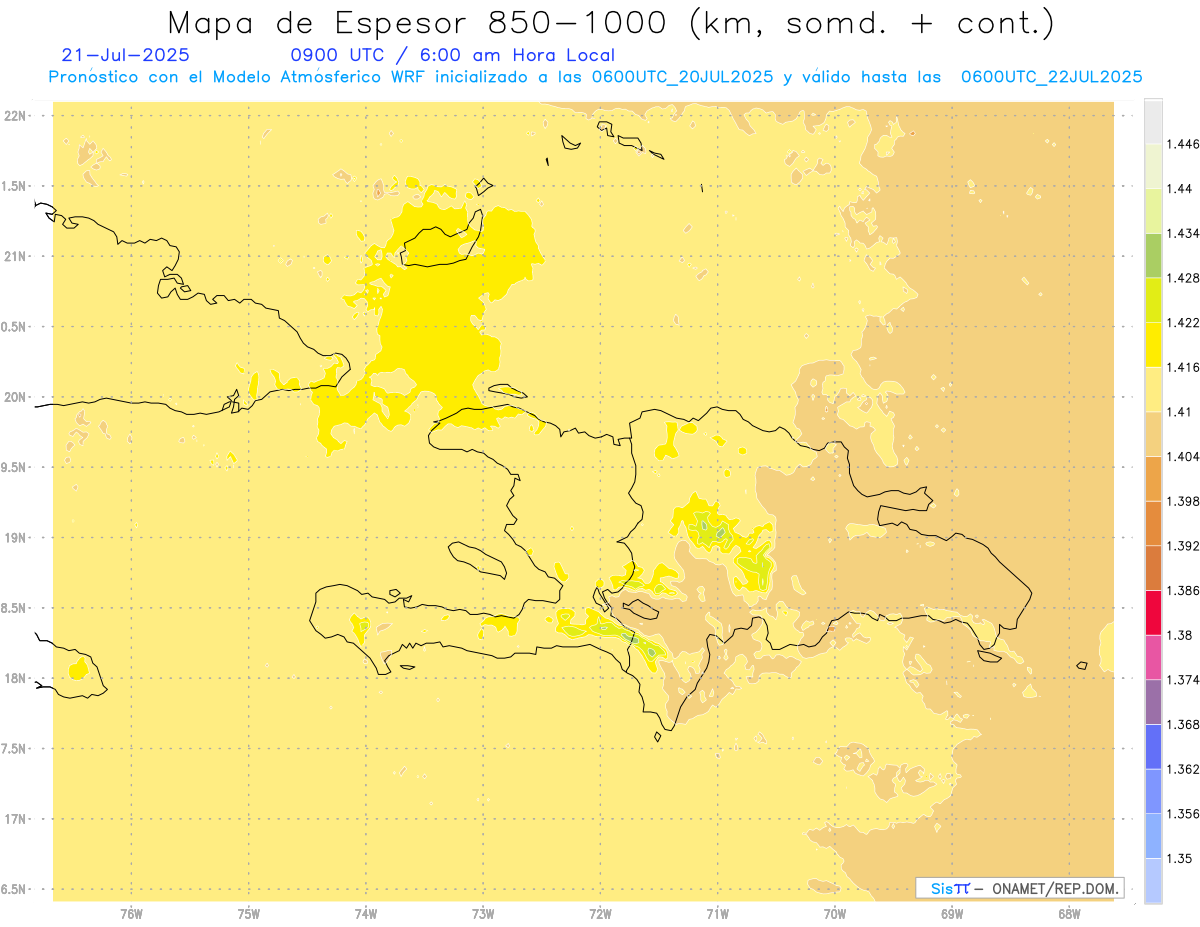Select the '1.41' color scale value

pyautogui.click(x=1179, y=412)
